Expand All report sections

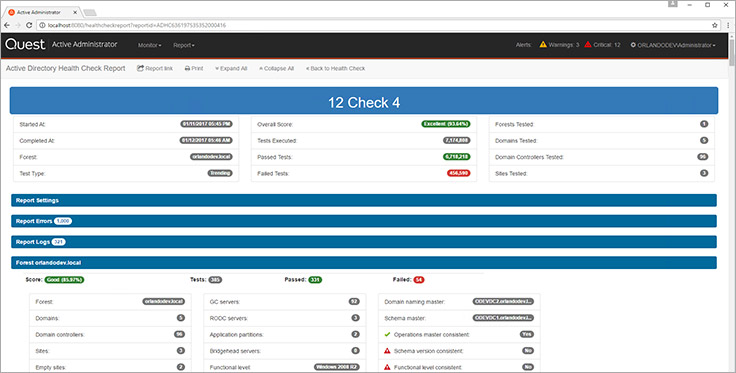(231, 69)
